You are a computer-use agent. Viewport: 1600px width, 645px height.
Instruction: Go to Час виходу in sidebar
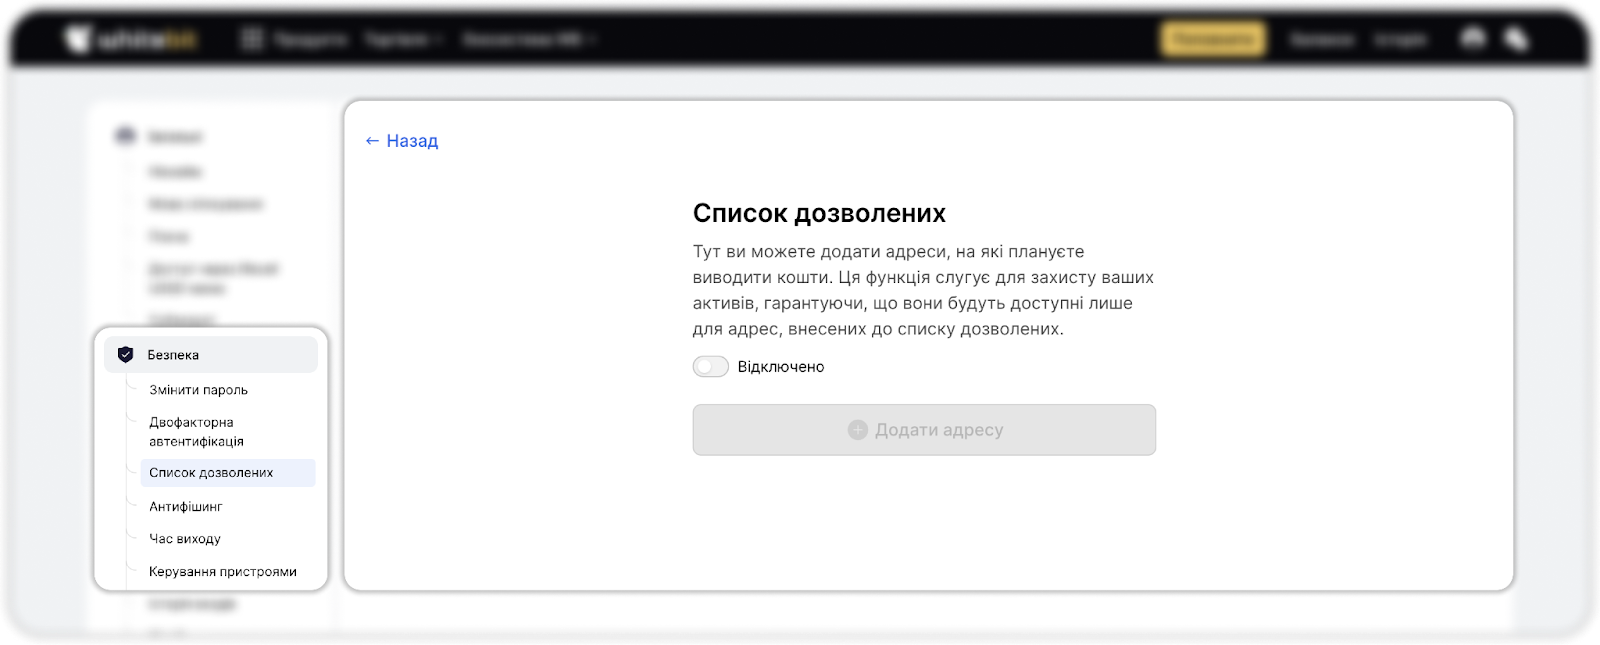[x=185, y=539]
